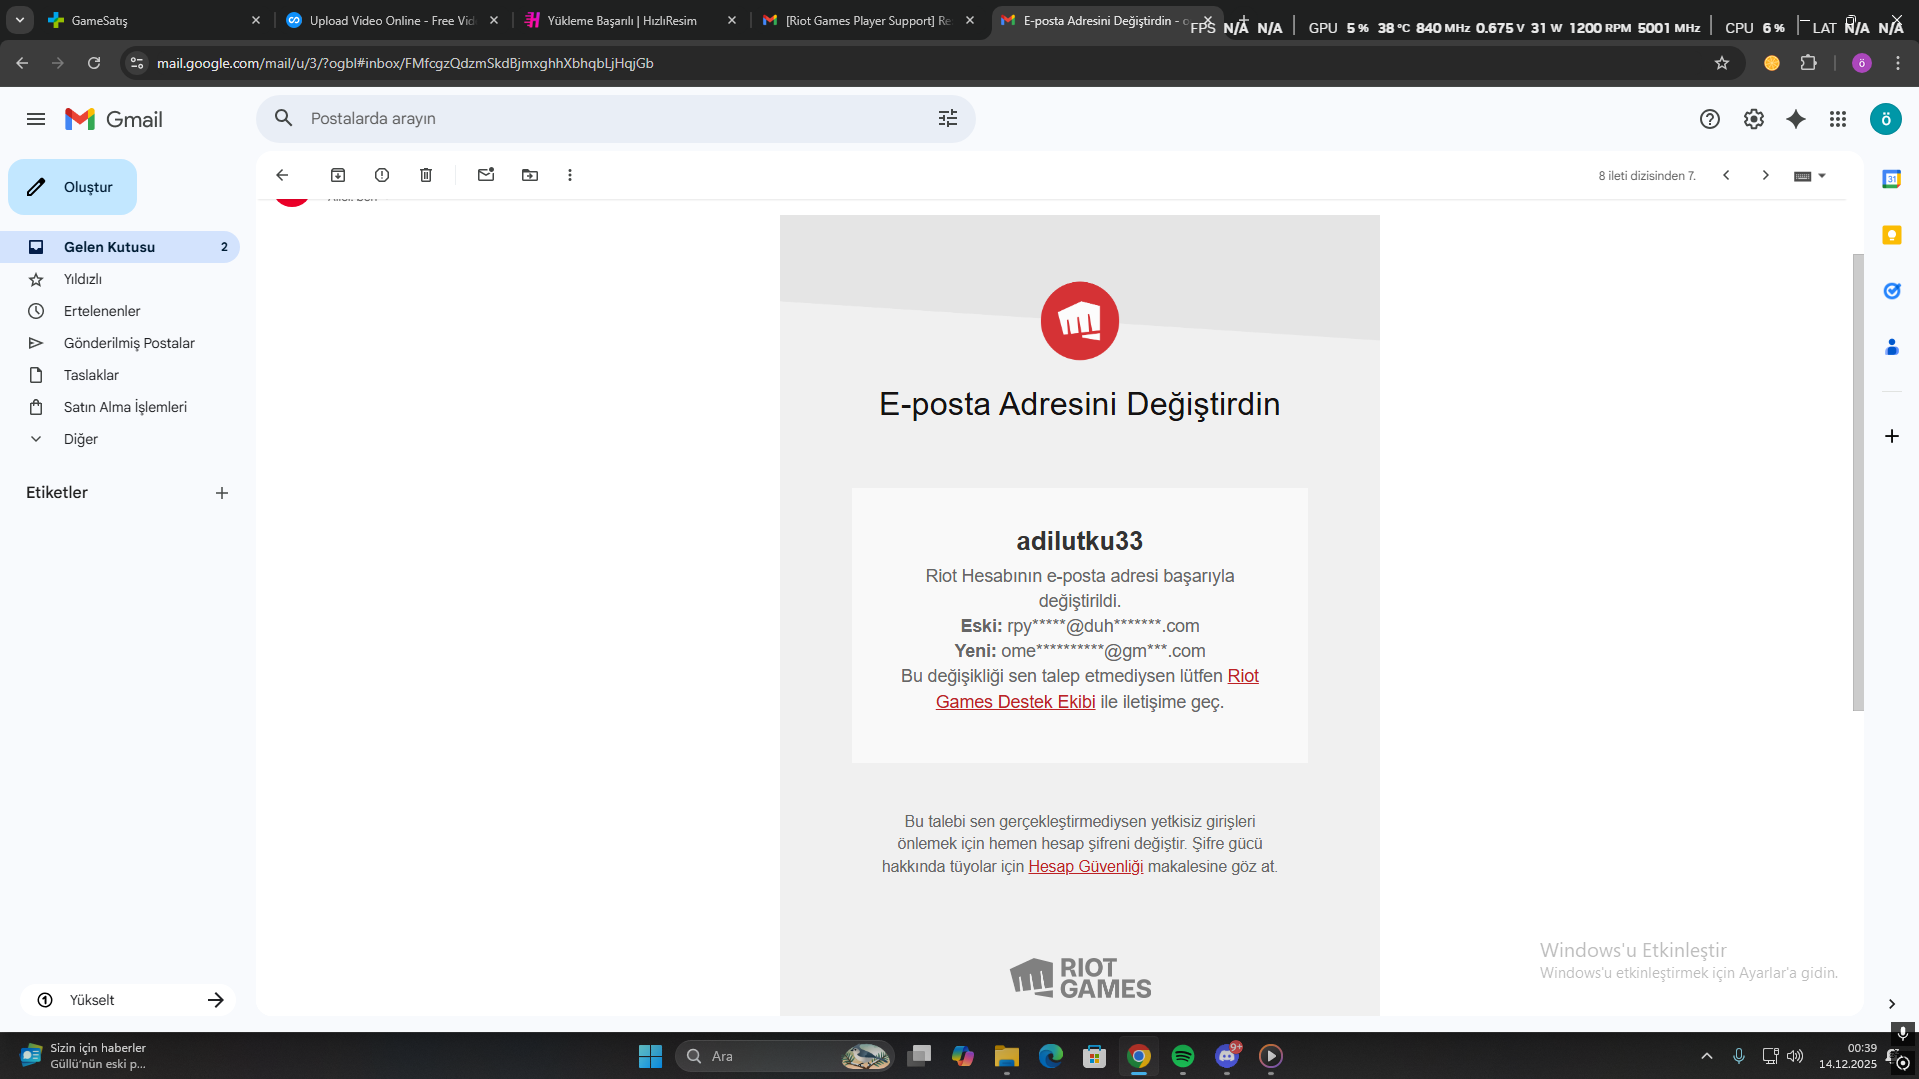1919x1079 pixels.
Task: Go to the newer conversation
Action: 1726,175
